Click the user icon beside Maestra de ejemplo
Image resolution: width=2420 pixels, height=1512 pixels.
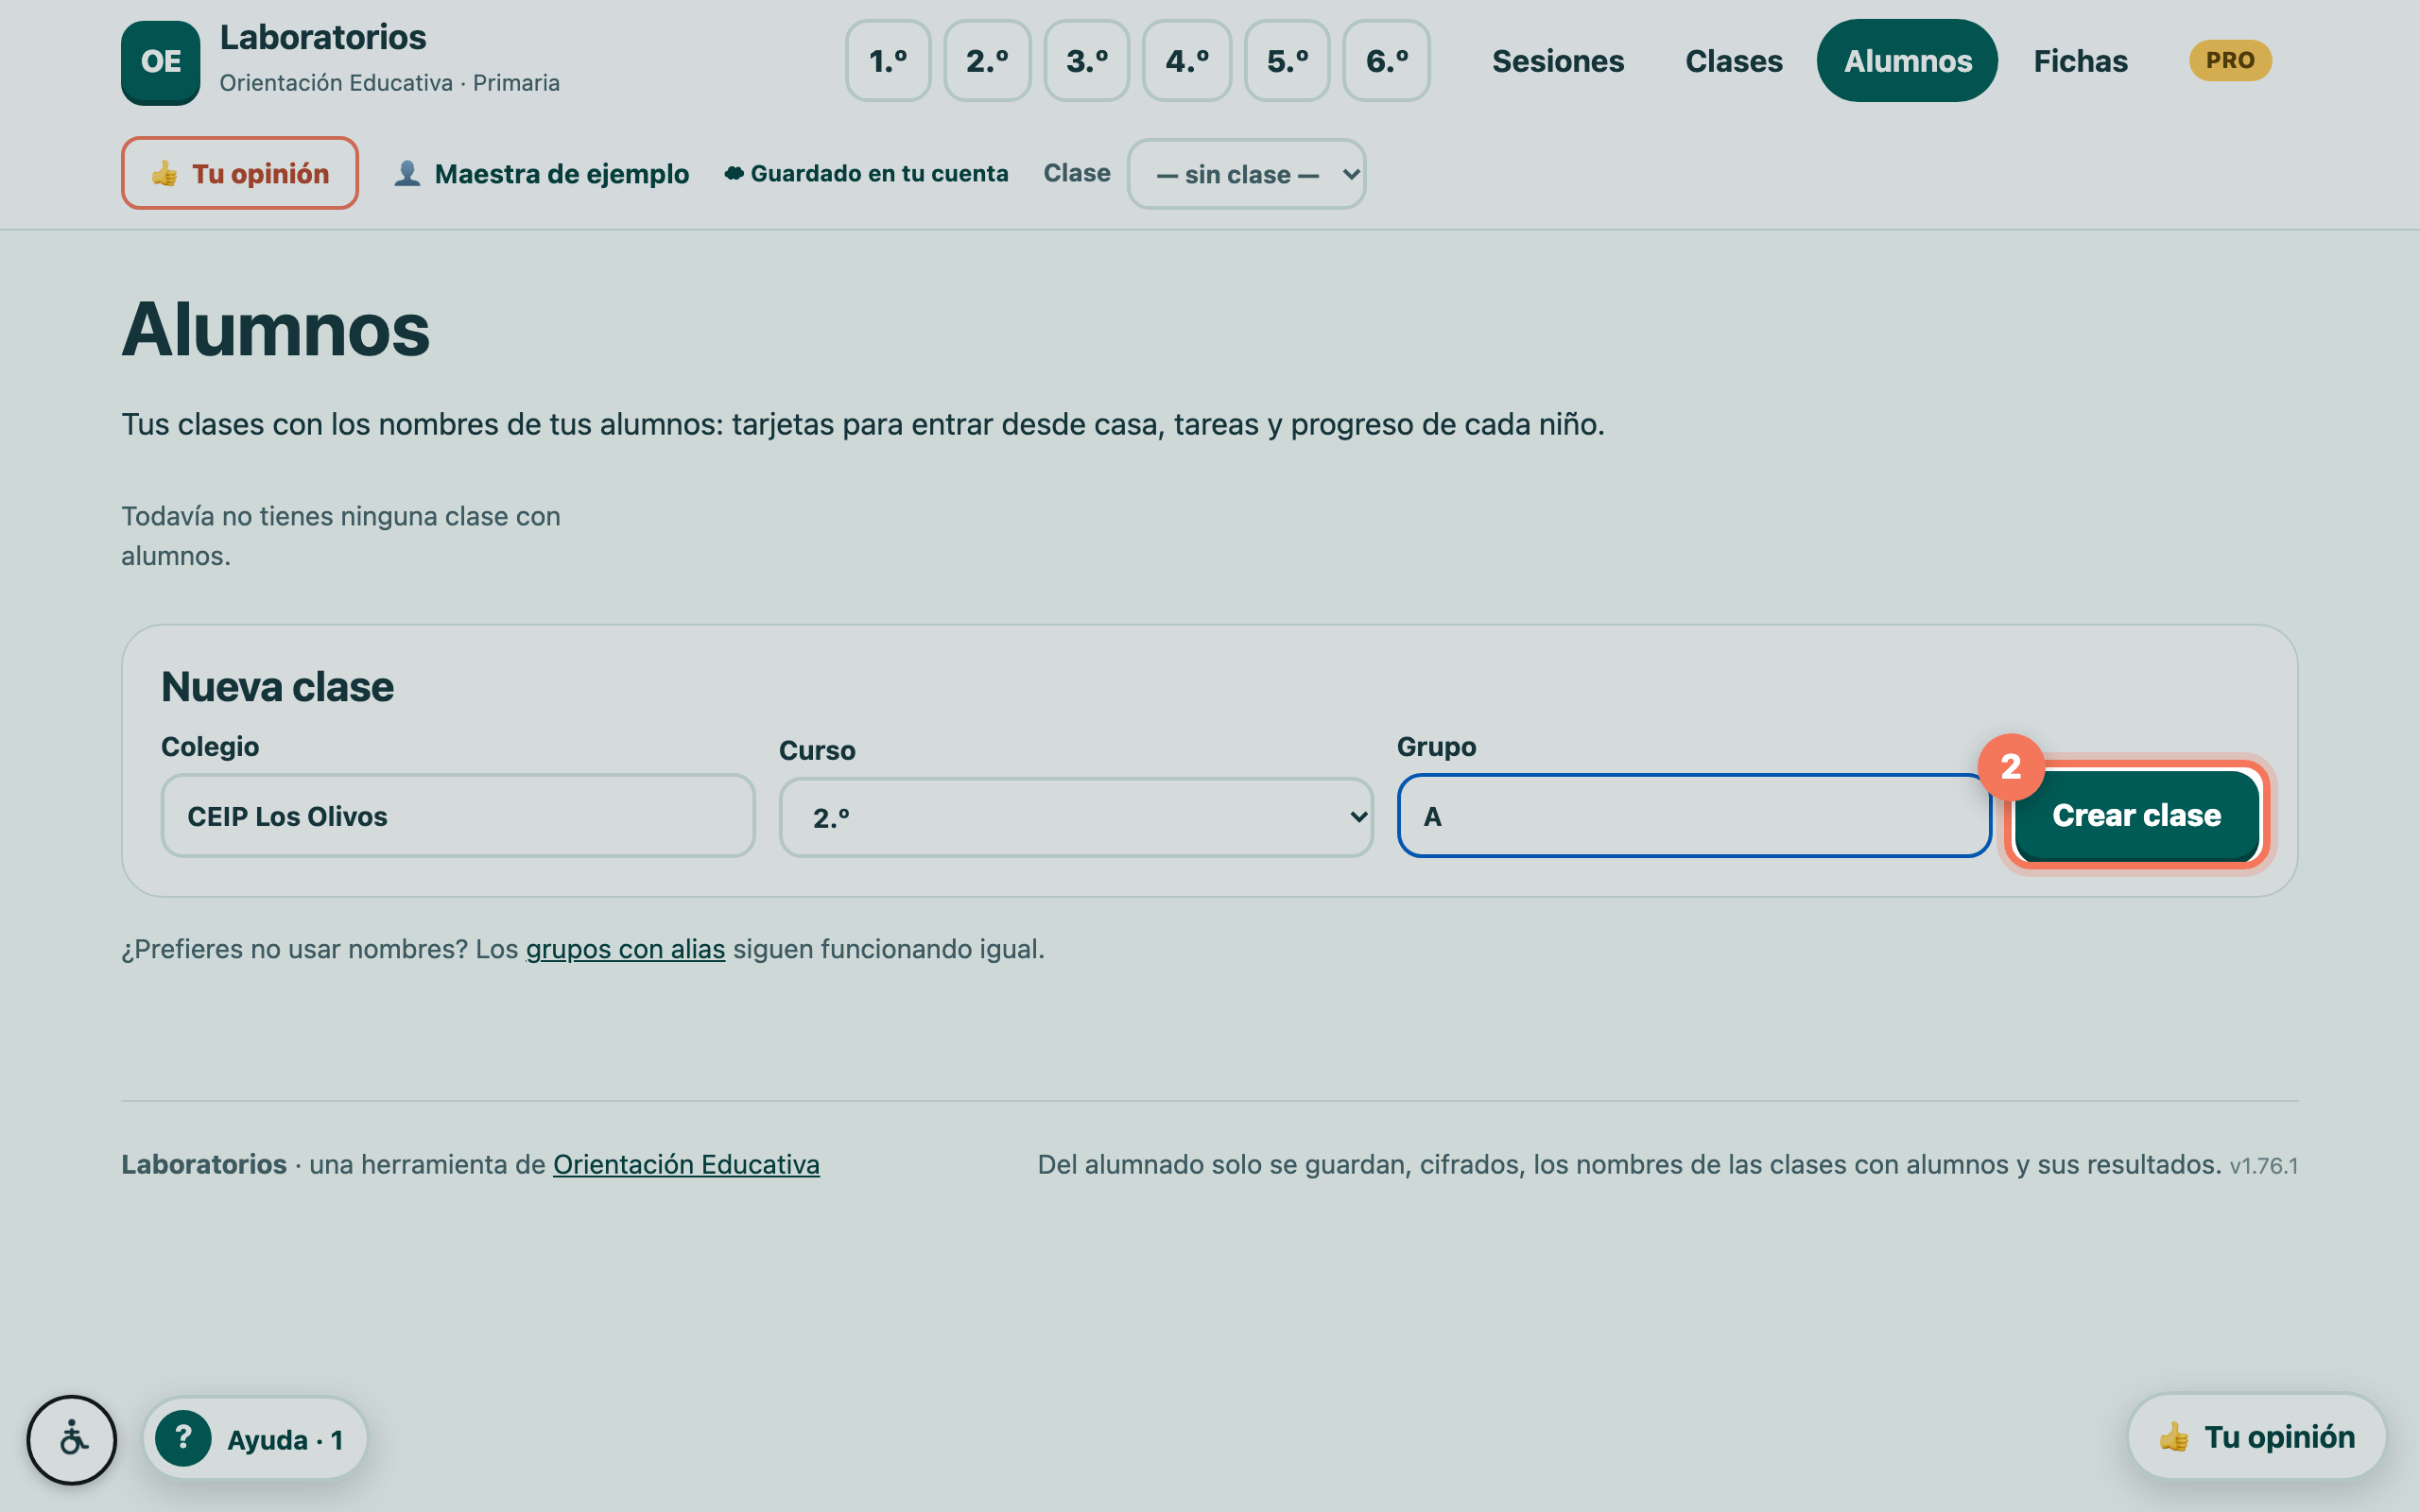407,173
